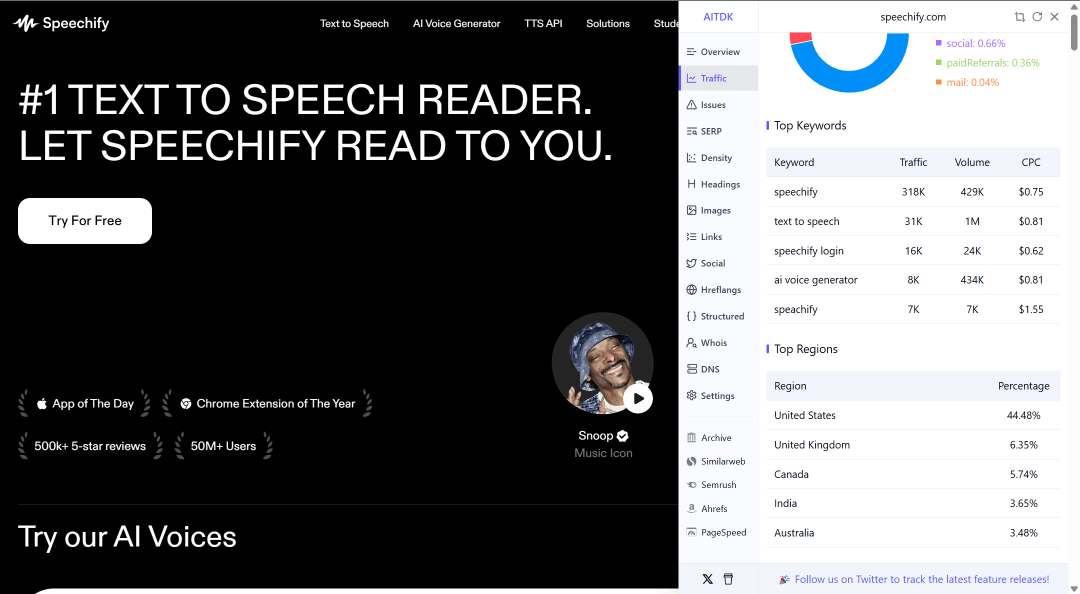Click the Try For Free button
This screenshot has height=594, width=1080.
tap(85, 221)
